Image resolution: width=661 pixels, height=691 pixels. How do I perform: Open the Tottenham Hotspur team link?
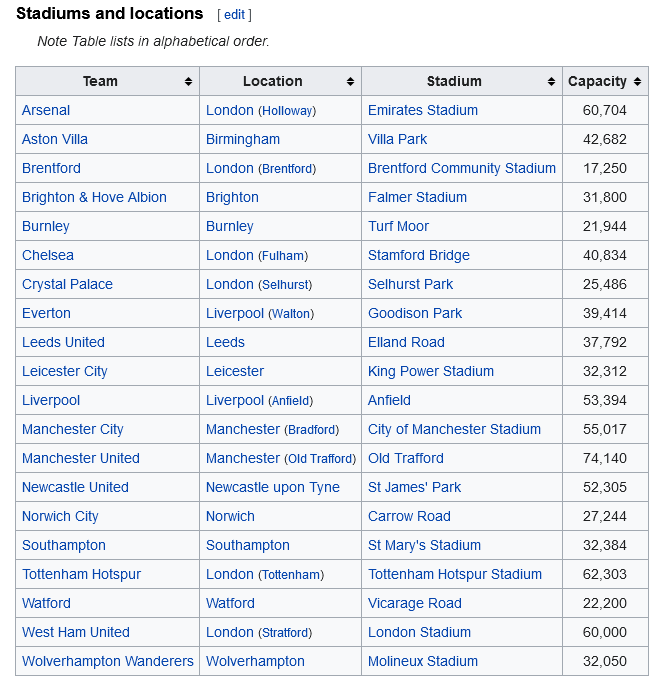(82, 574)
